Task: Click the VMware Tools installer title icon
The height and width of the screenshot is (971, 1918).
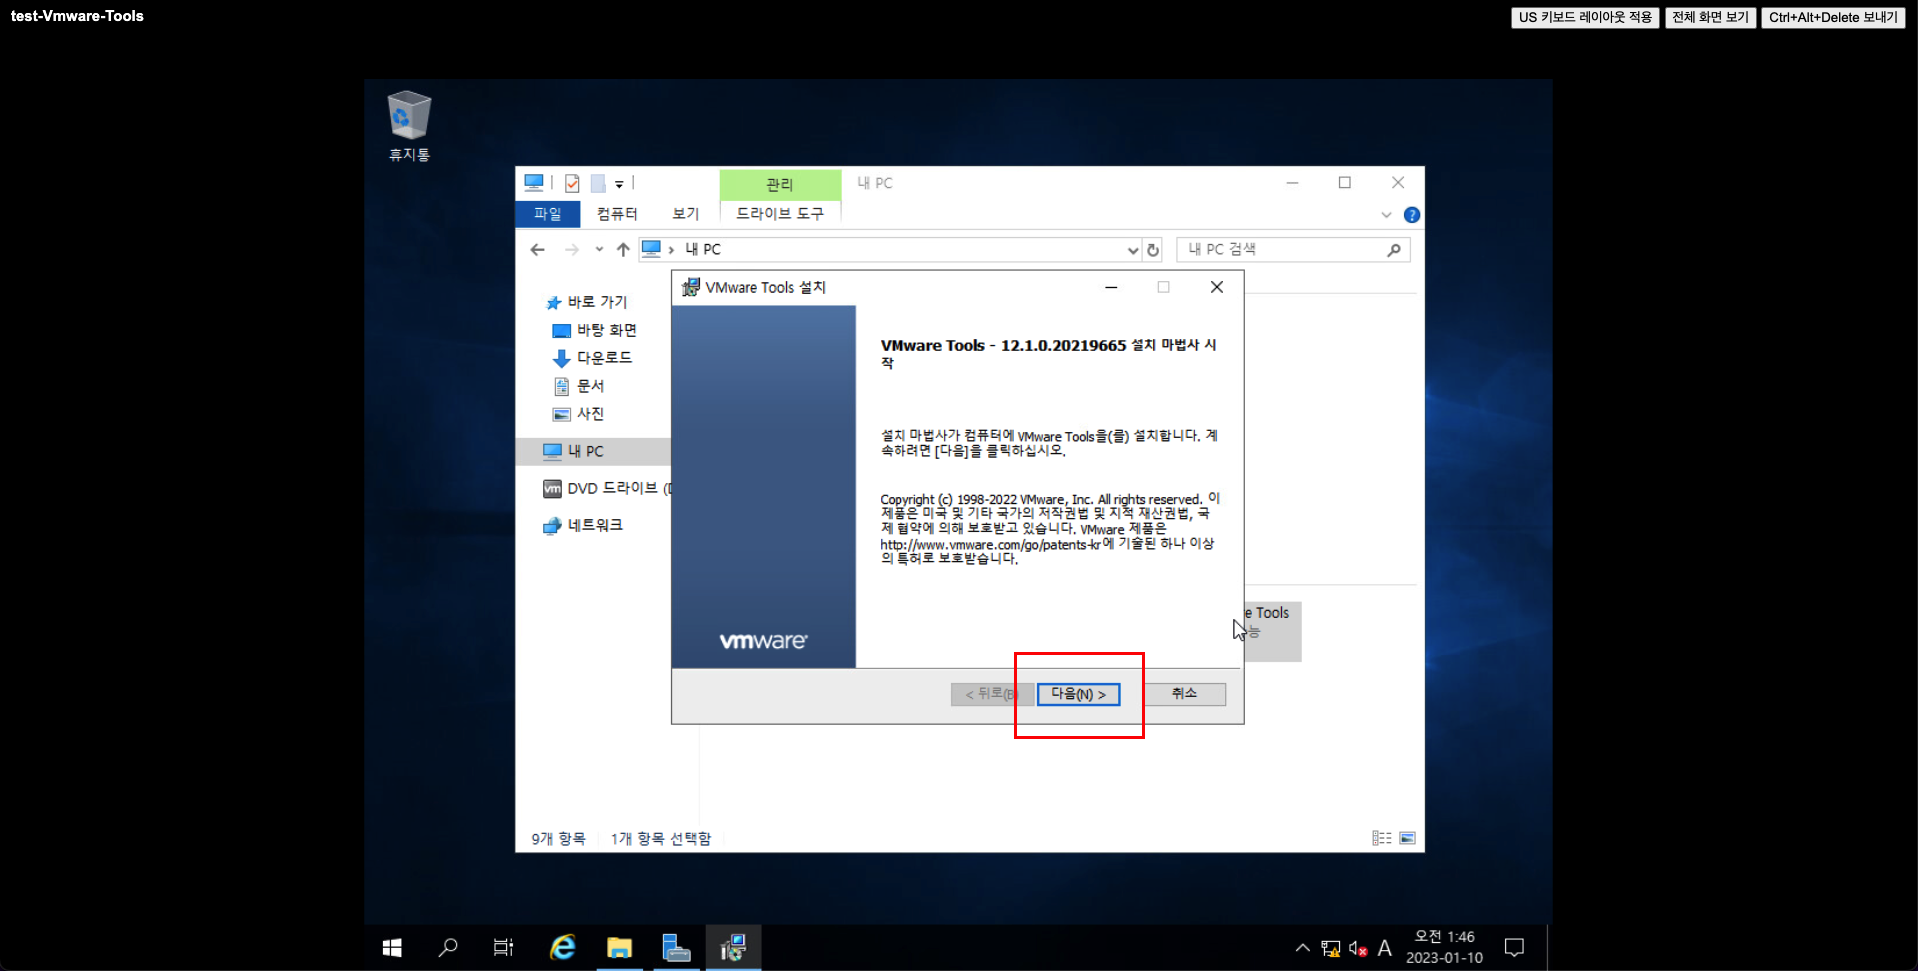Action: tap(691, 288)
